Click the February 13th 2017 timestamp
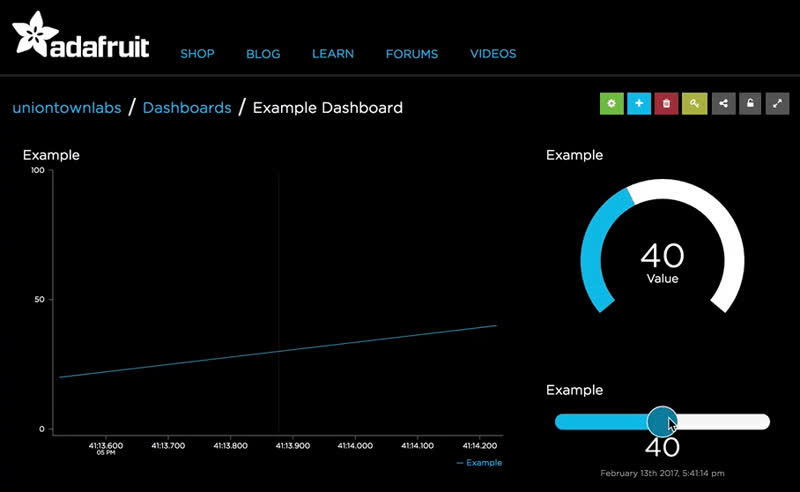Viewport: 800px width, 492px height. click(662, 473)
